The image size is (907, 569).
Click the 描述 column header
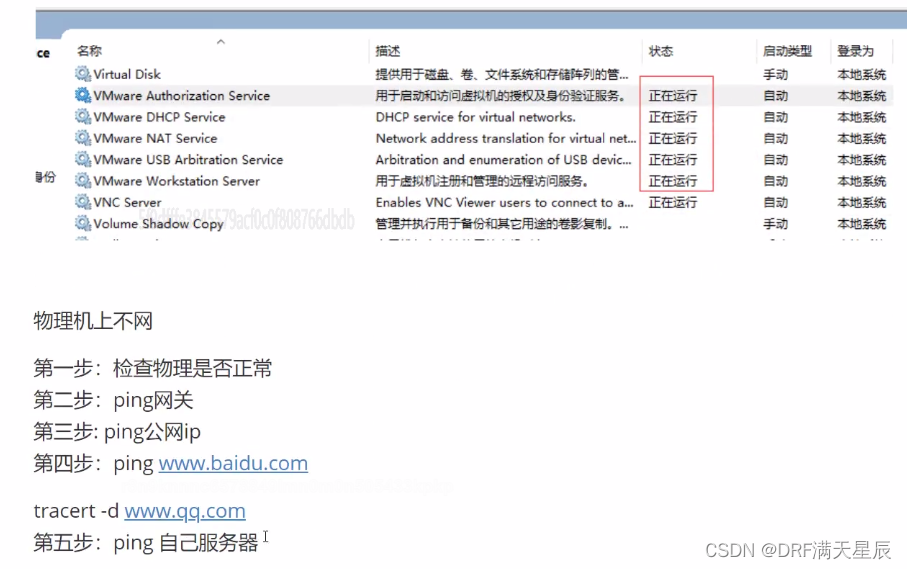click(388, 51)
